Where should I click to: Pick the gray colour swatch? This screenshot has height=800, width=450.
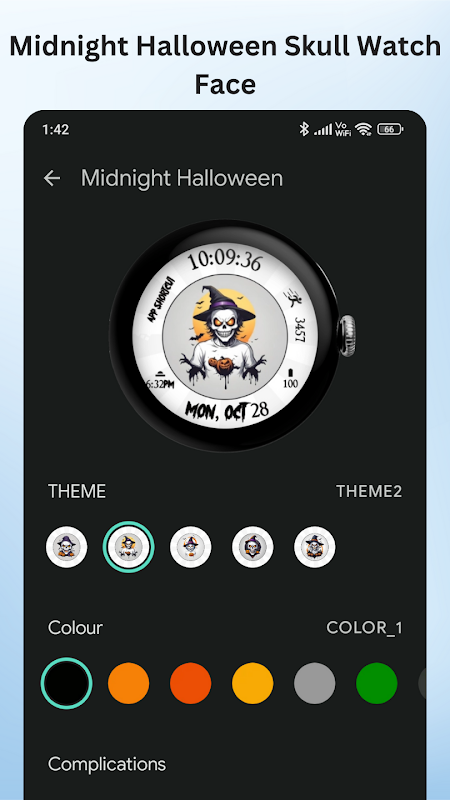click(x=315, y=683)
